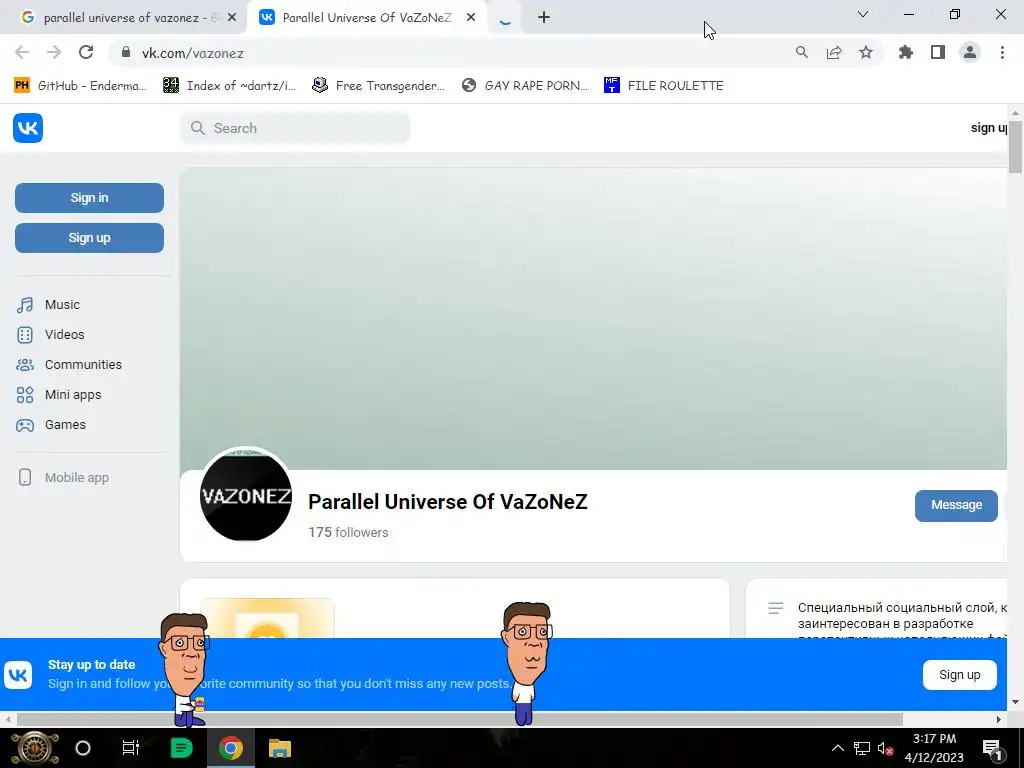This screenshot has width=1024, height=768.
Task: Open a new tab with the plus button
Action: pos(544,18)
